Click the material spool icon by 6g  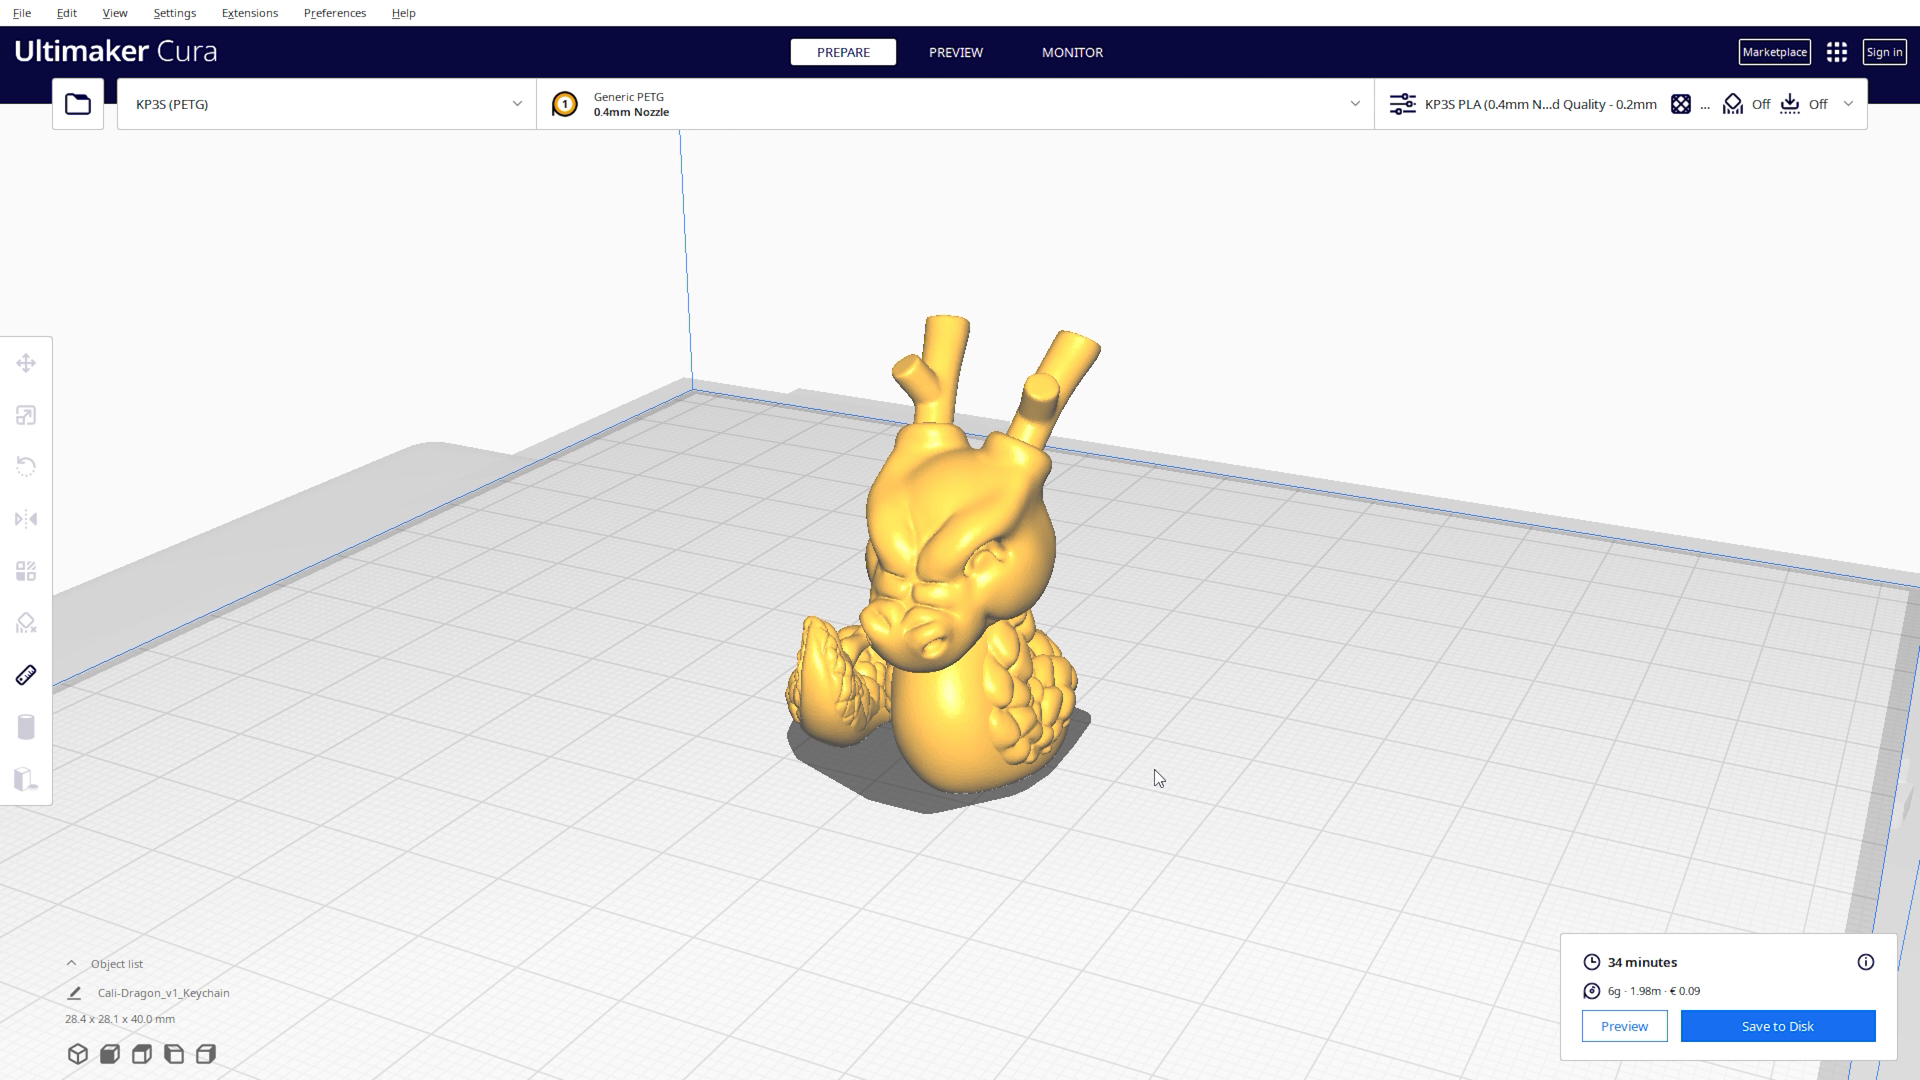click(1592, 991)
